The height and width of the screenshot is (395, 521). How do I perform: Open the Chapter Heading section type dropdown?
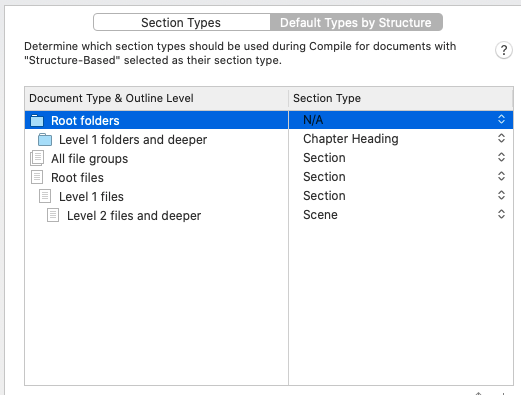coord(501,138)
